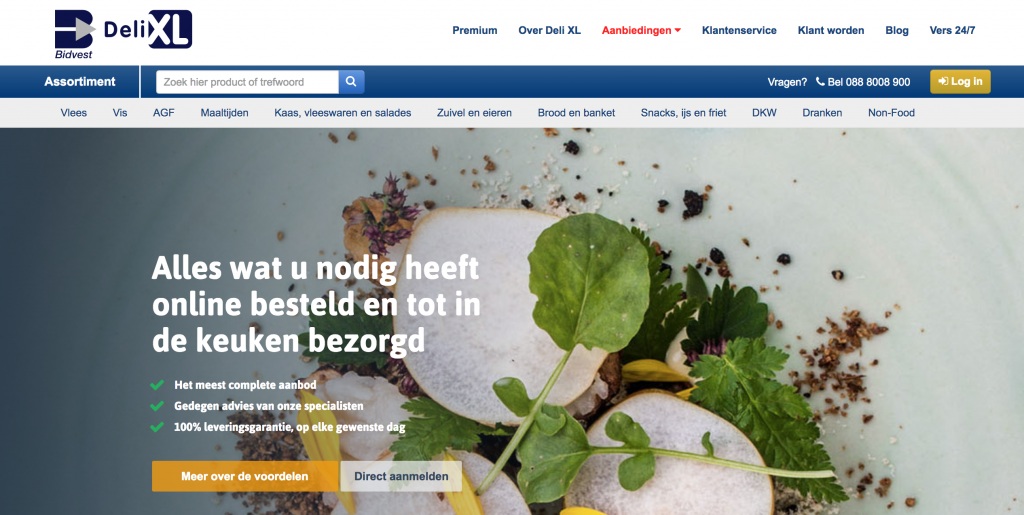Click the green checkmark next to Het meest complete aanbod
Image resolution: width=1024 pixels, height=515 pixels.
(157, 385)
